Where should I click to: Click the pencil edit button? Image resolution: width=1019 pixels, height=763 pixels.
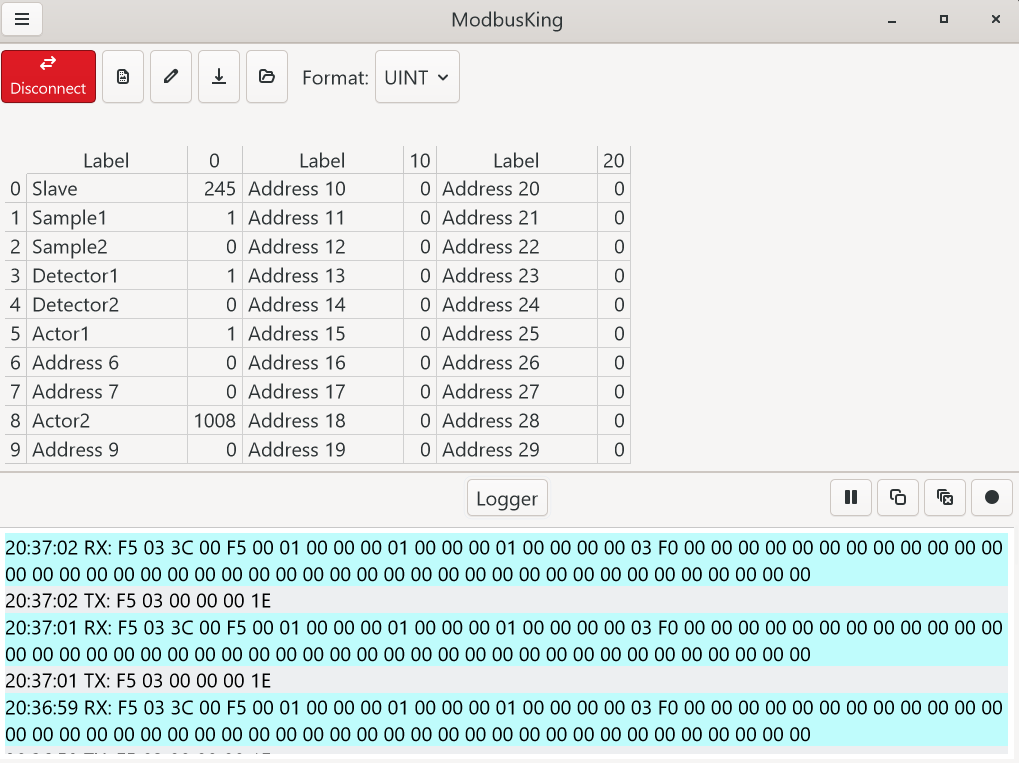[x=171, y=77]
